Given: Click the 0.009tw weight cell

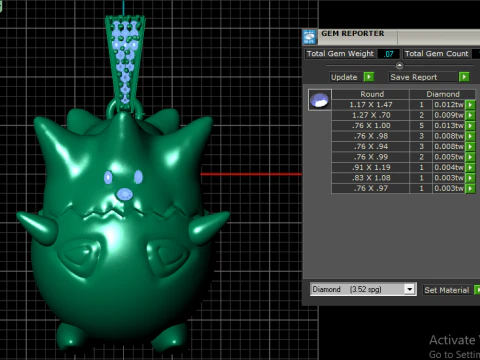Looking at the screenshot, I should 449,115.
